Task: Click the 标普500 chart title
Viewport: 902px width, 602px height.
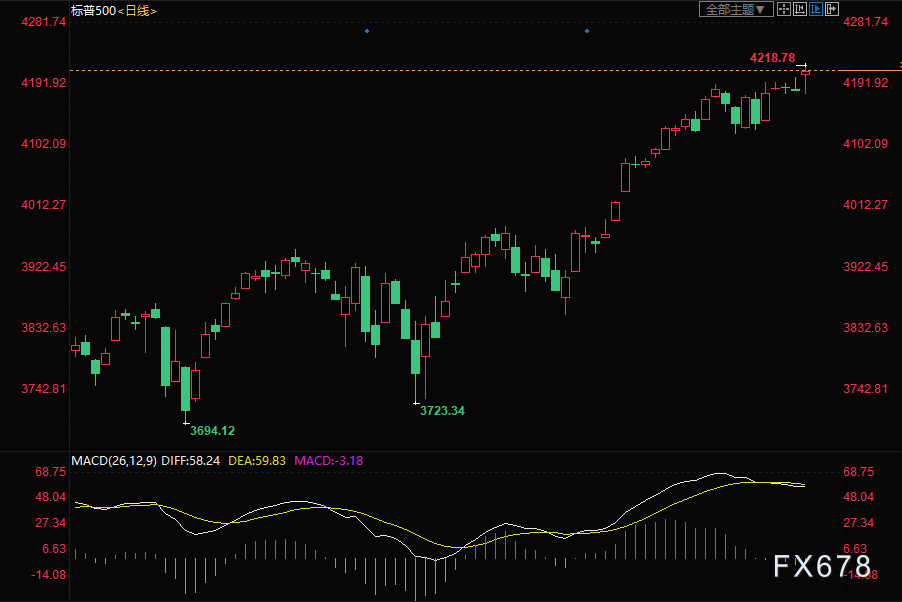Action: pos(93,10)
